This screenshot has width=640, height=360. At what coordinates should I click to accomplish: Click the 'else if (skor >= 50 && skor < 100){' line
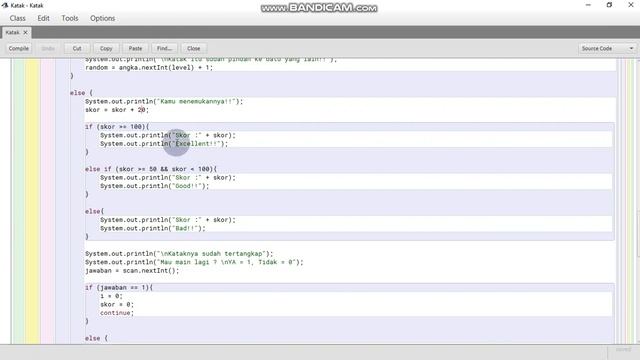(x=151, y=169)
